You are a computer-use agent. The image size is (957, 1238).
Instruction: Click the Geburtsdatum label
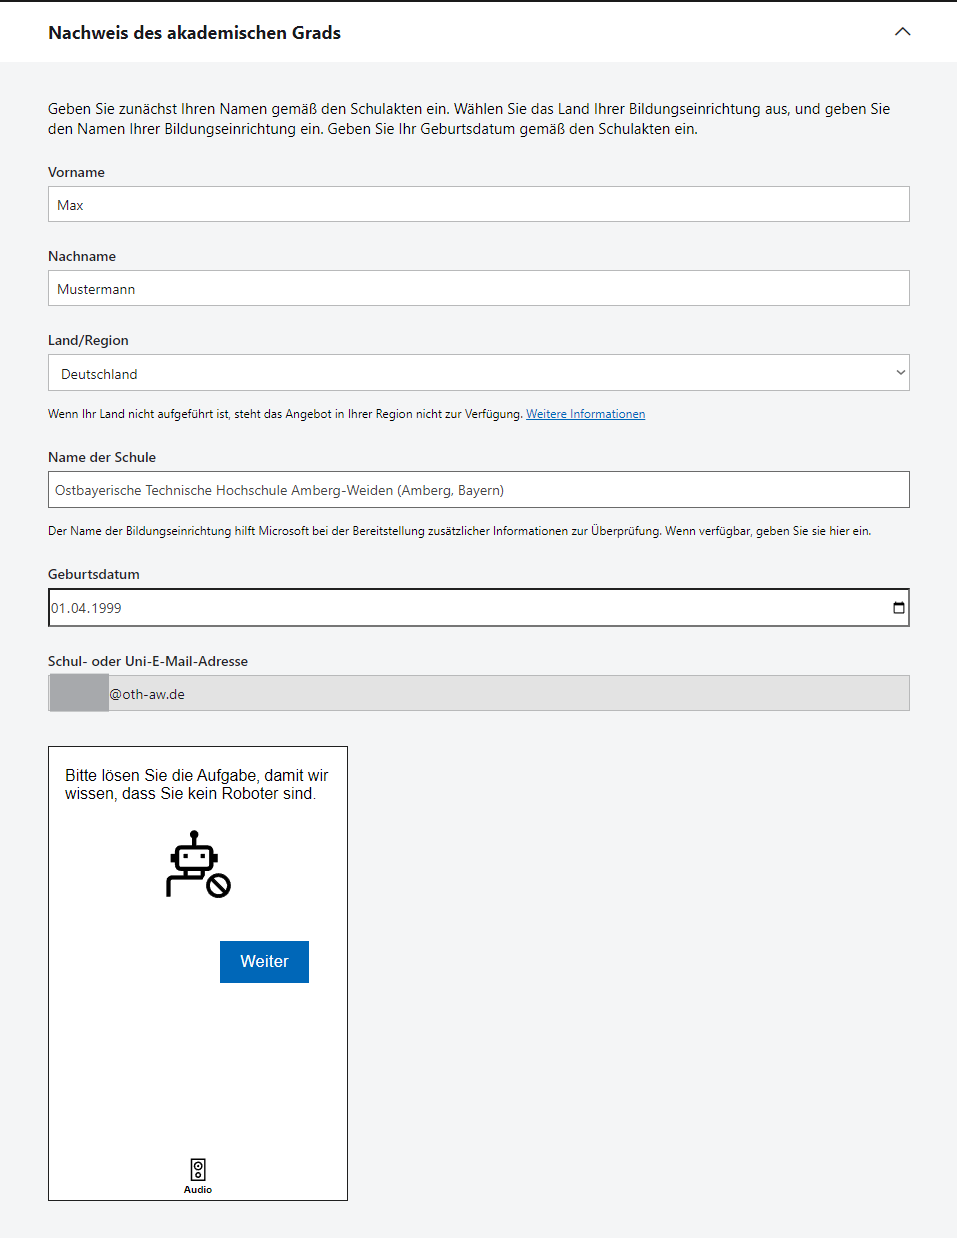94,574
